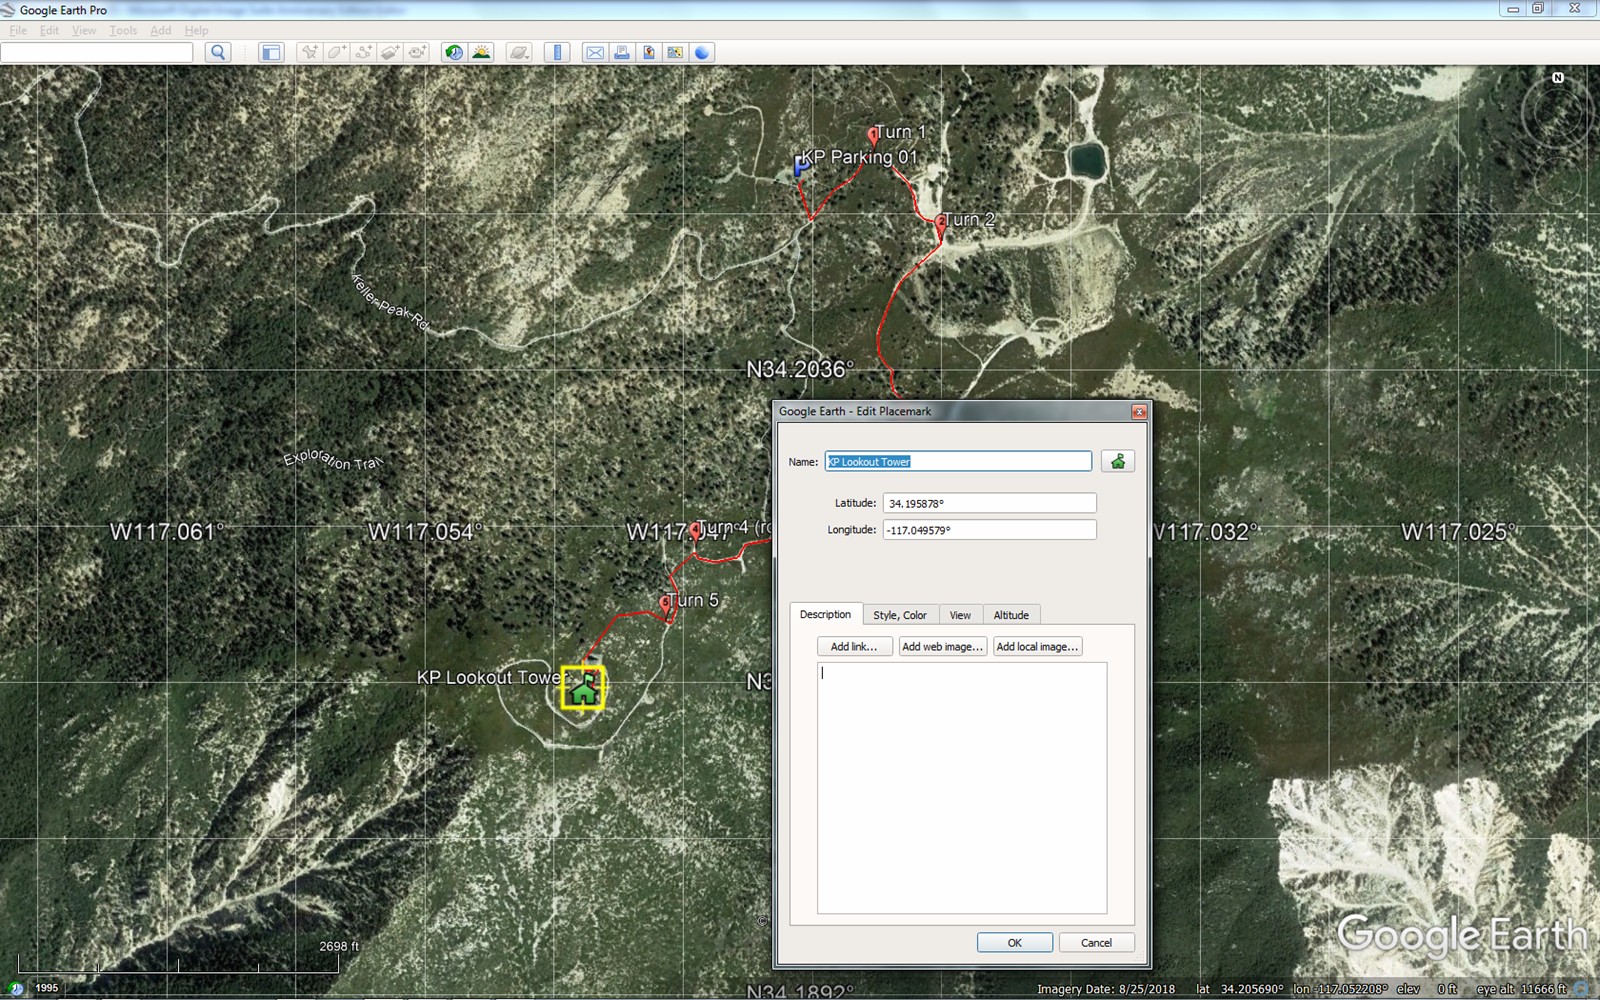Select the Add Polygon tool
The height and width of the screenshot is (1000, 1600).
coord(337,53)
